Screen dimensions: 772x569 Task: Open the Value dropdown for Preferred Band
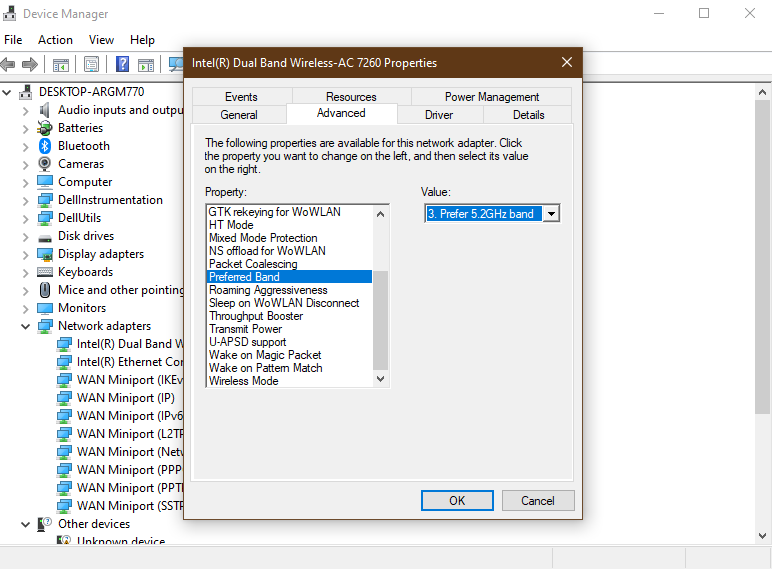[x=551, y=214]
